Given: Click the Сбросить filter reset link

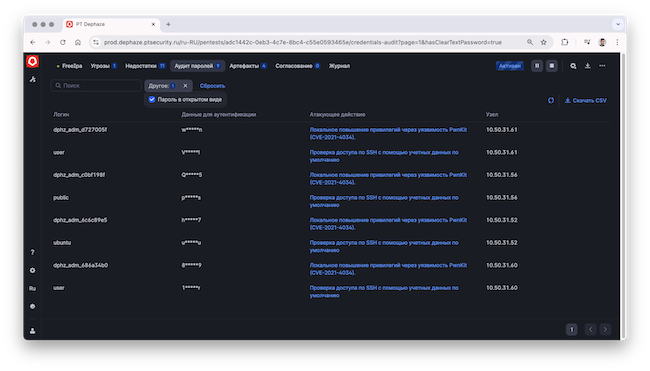Looking at the screenshot, I should [212, 86].
